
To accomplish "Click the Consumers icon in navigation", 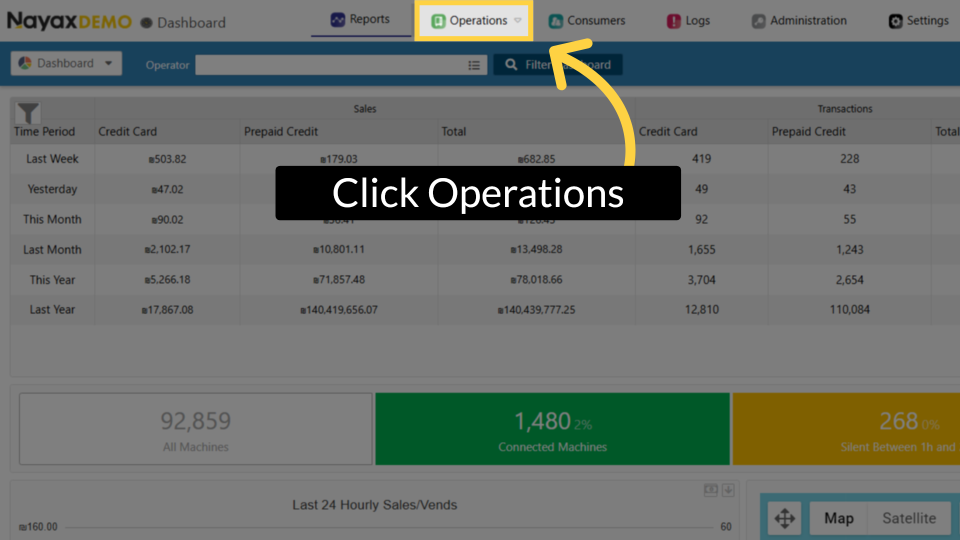I will [x=556, y=21].
